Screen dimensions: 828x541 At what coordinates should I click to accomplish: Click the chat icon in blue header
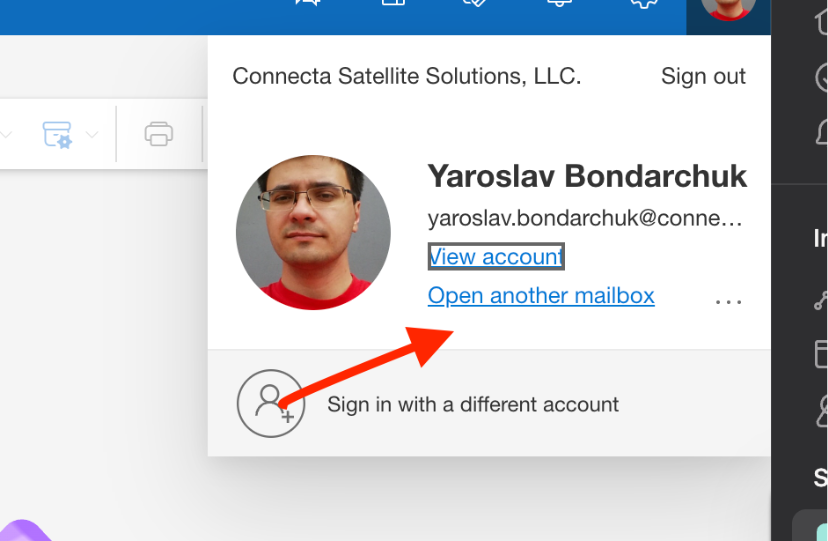309,5
